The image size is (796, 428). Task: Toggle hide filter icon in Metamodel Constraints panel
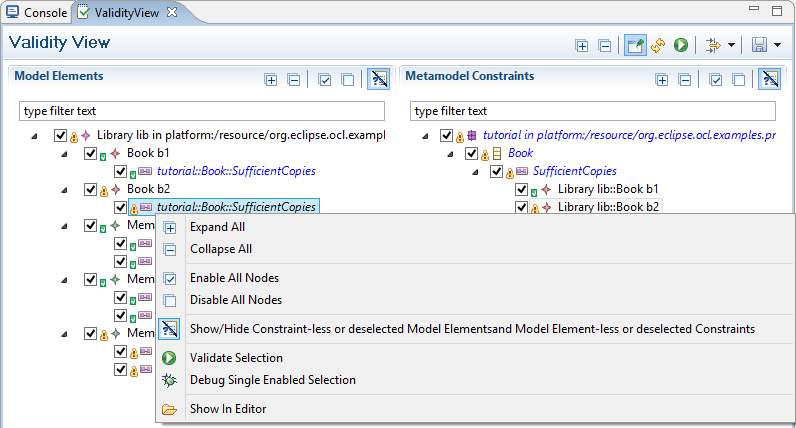click(769, 79)
